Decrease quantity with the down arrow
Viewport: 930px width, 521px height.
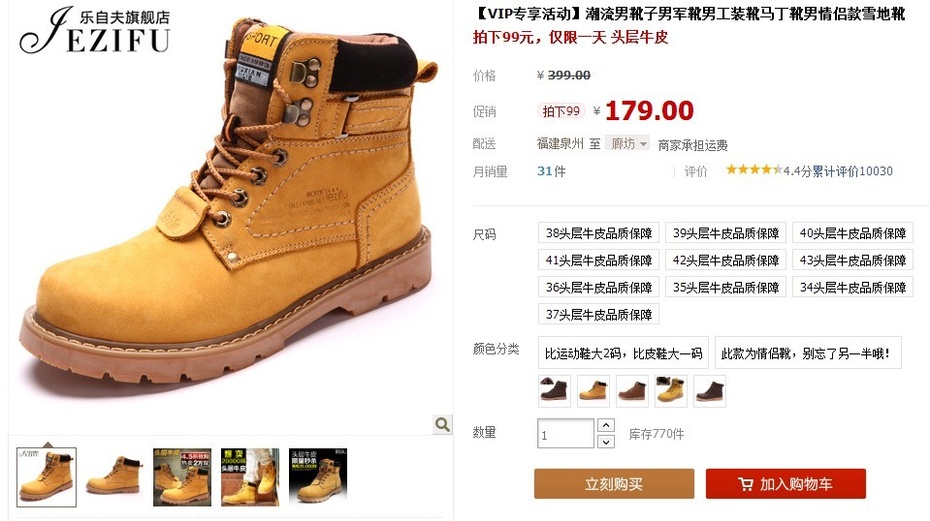[606, 441]
